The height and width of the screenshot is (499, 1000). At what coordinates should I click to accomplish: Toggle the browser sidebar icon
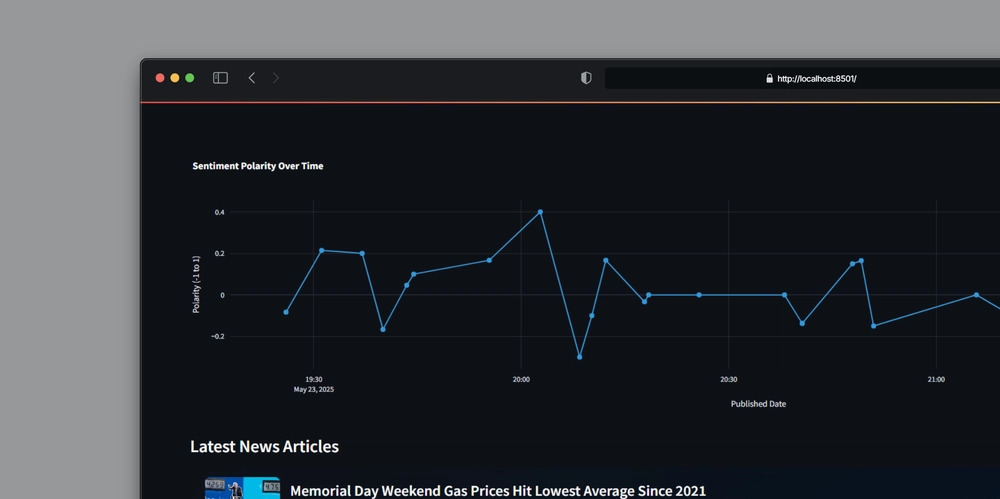tap(220, 78)
